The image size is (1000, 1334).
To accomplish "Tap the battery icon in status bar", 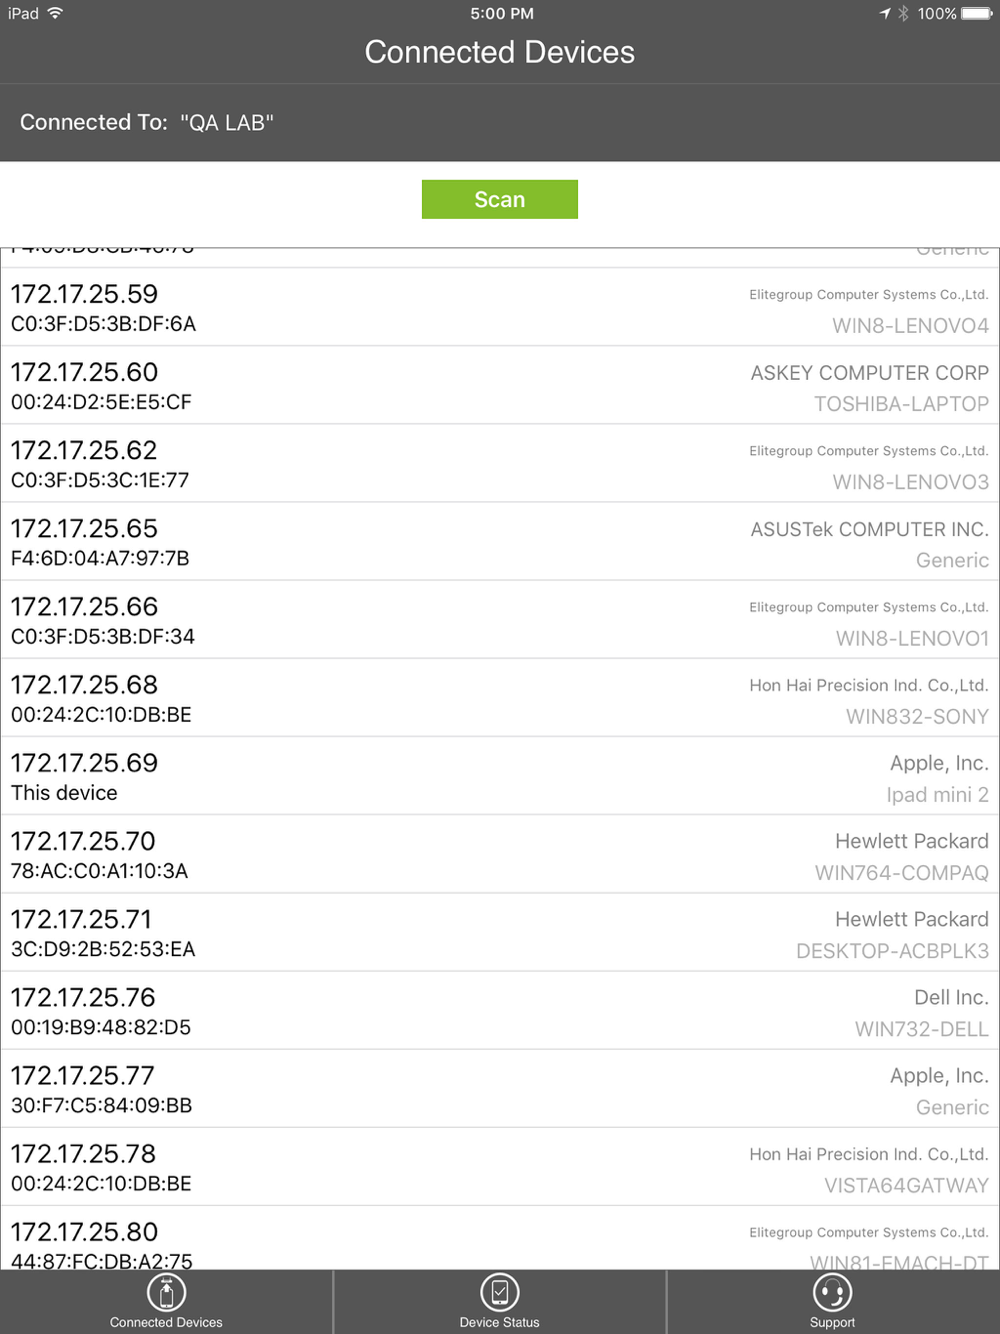I will coord(976,13).
